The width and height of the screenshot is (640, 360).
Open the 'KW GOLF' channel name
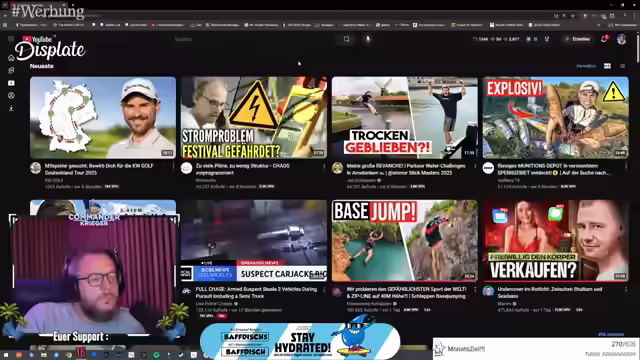[x=54, y=180]
